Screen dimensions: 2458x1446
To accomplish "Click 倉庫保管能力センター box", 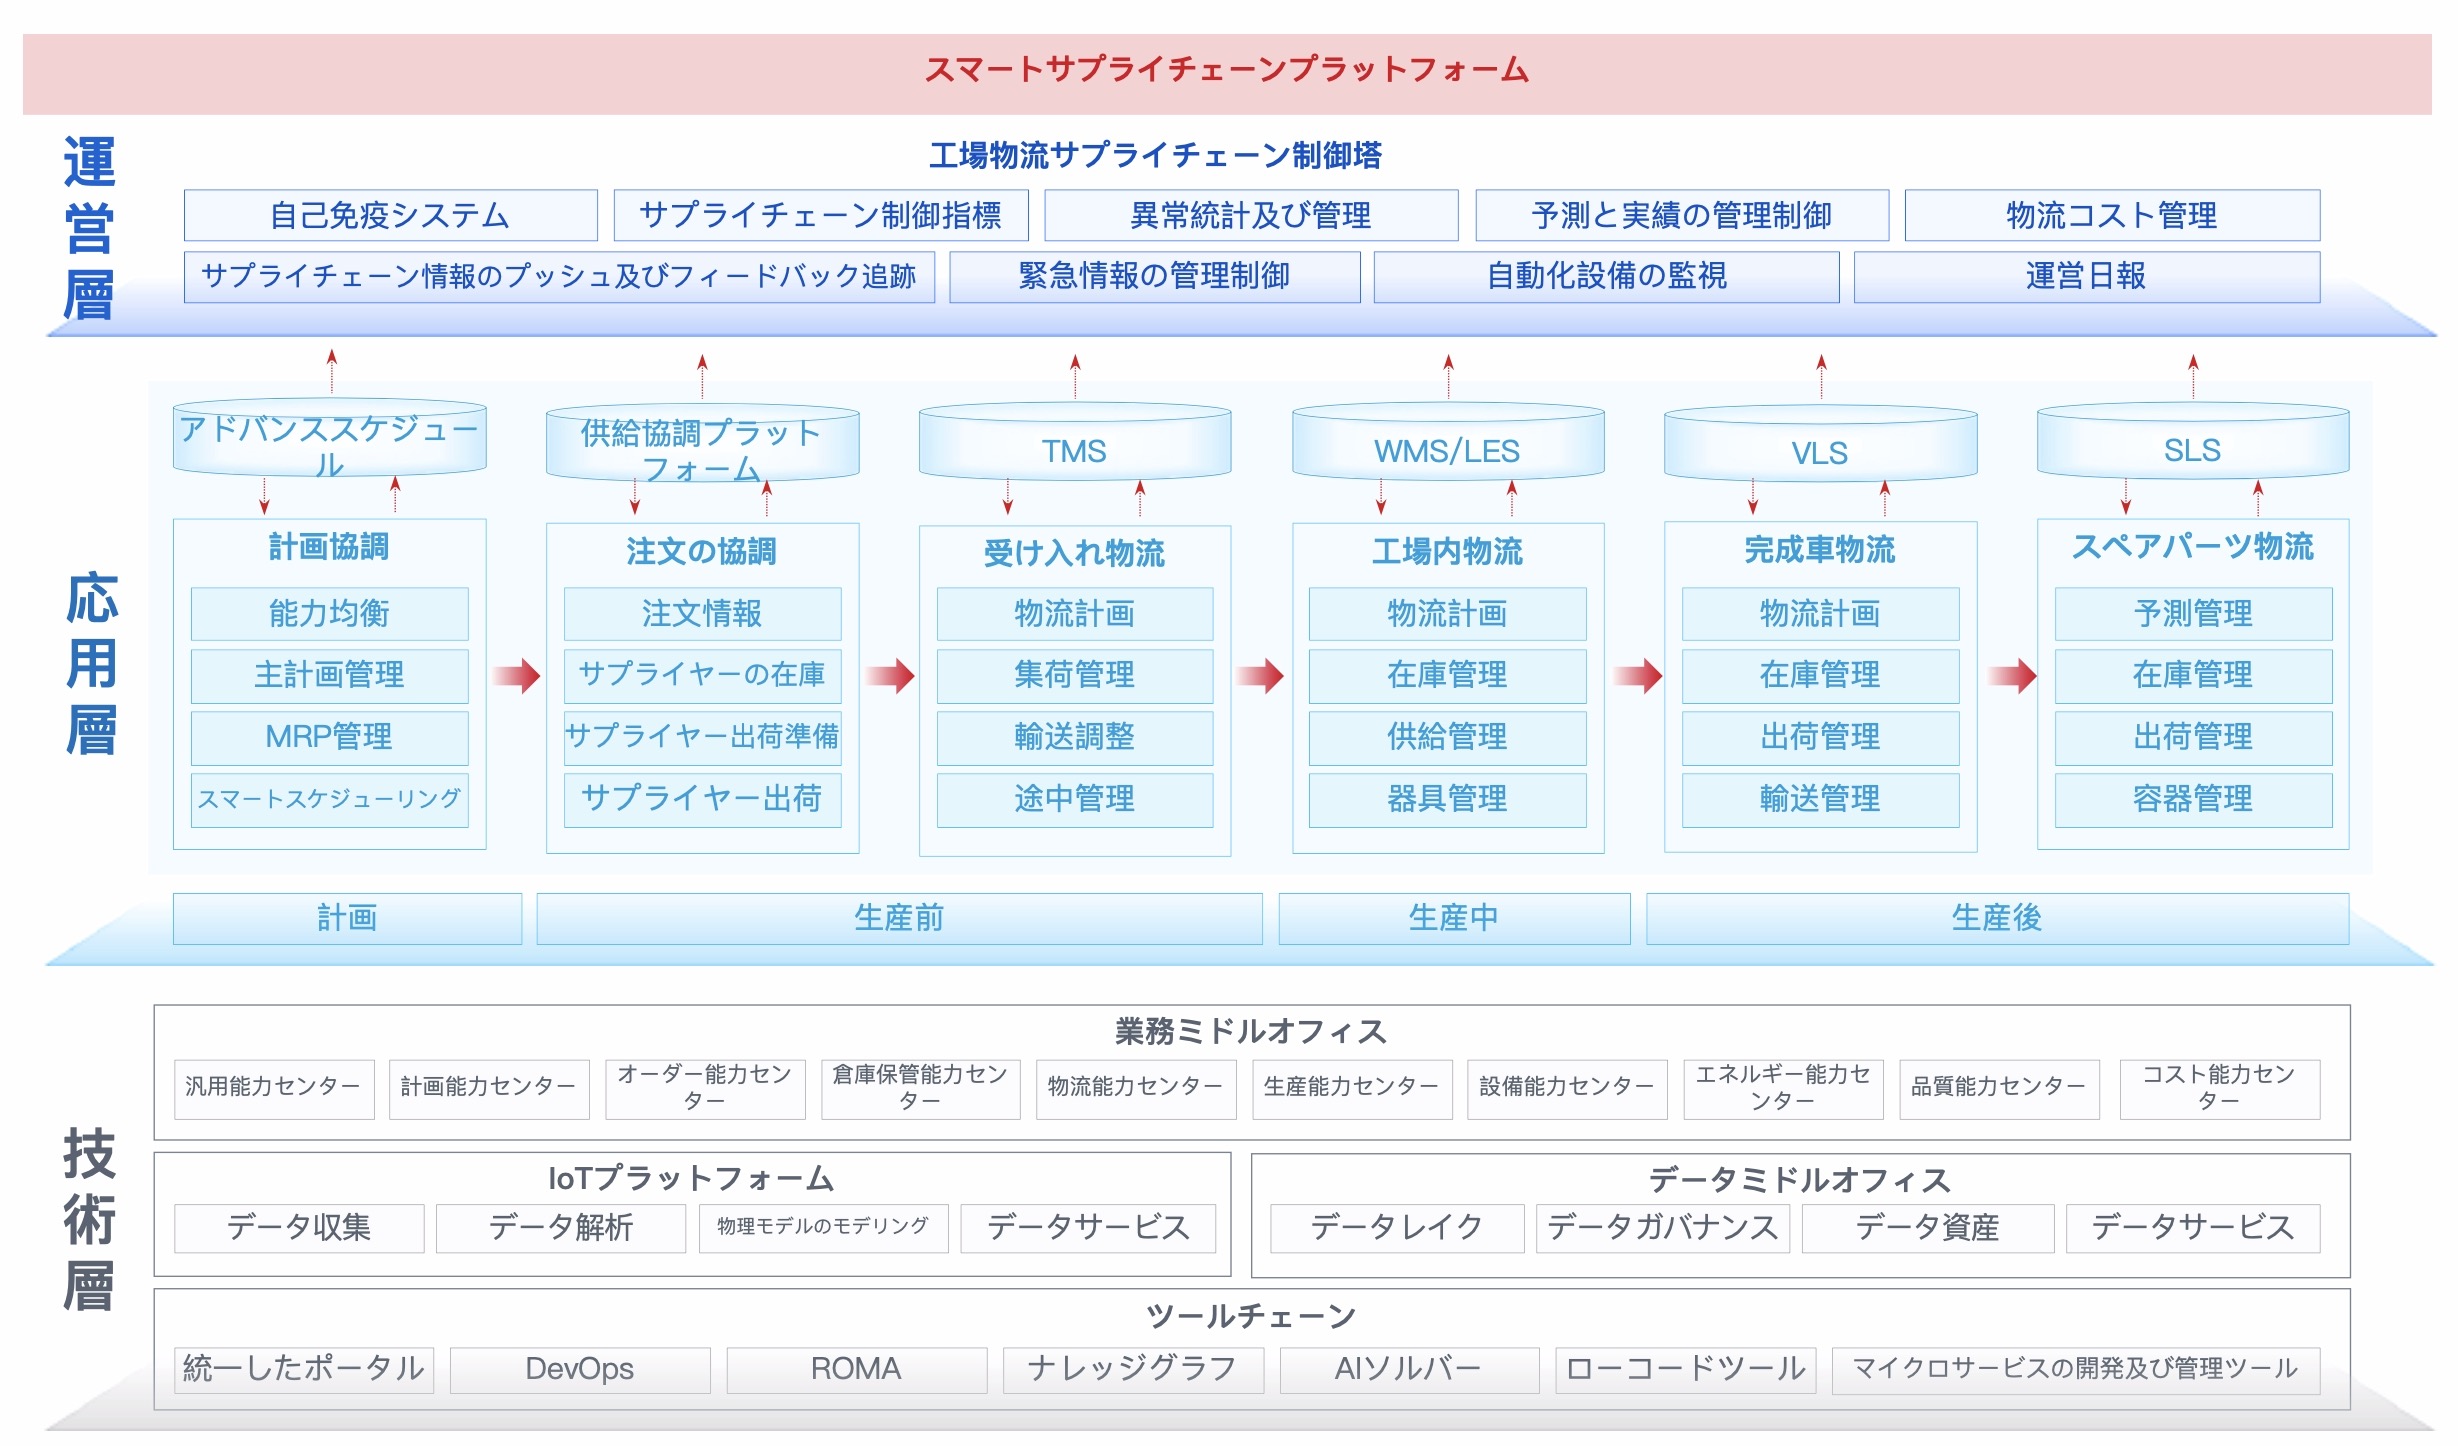I will pyautogui.click(x=920, y=1088).
